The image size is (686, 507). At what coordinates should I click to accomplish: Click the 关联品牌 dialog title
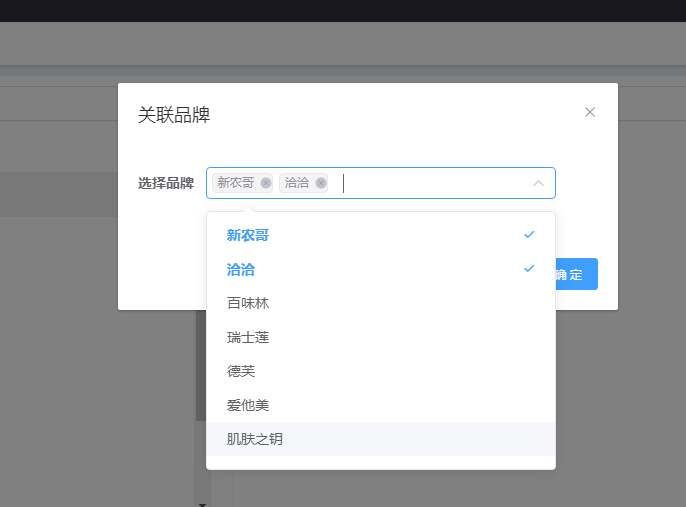[x=174, y=114]
